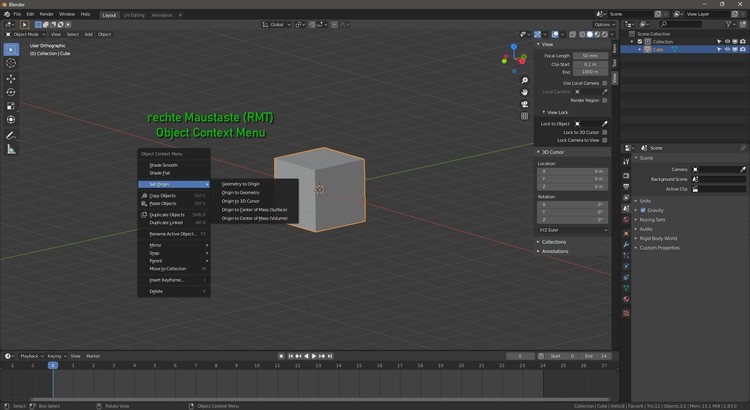
Task: Hide Cube in viewport using eye icon
Action: click(x=727, y=49)
